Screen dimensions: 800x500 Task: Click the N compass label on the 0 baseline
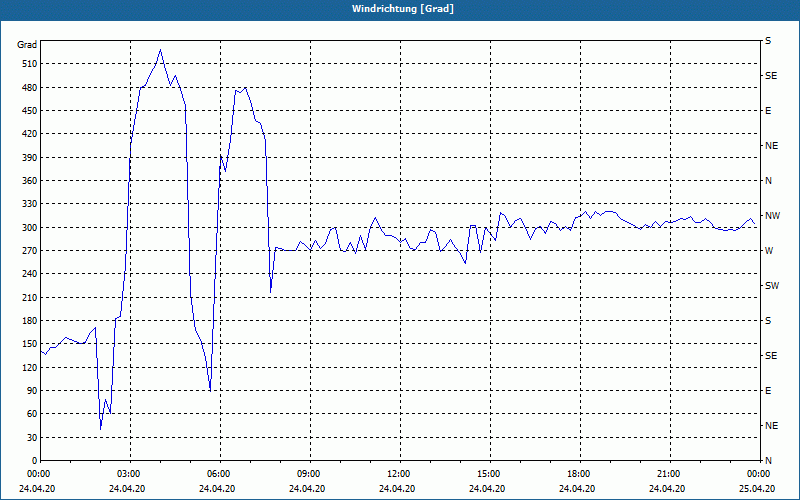click(x=769, y=460)
